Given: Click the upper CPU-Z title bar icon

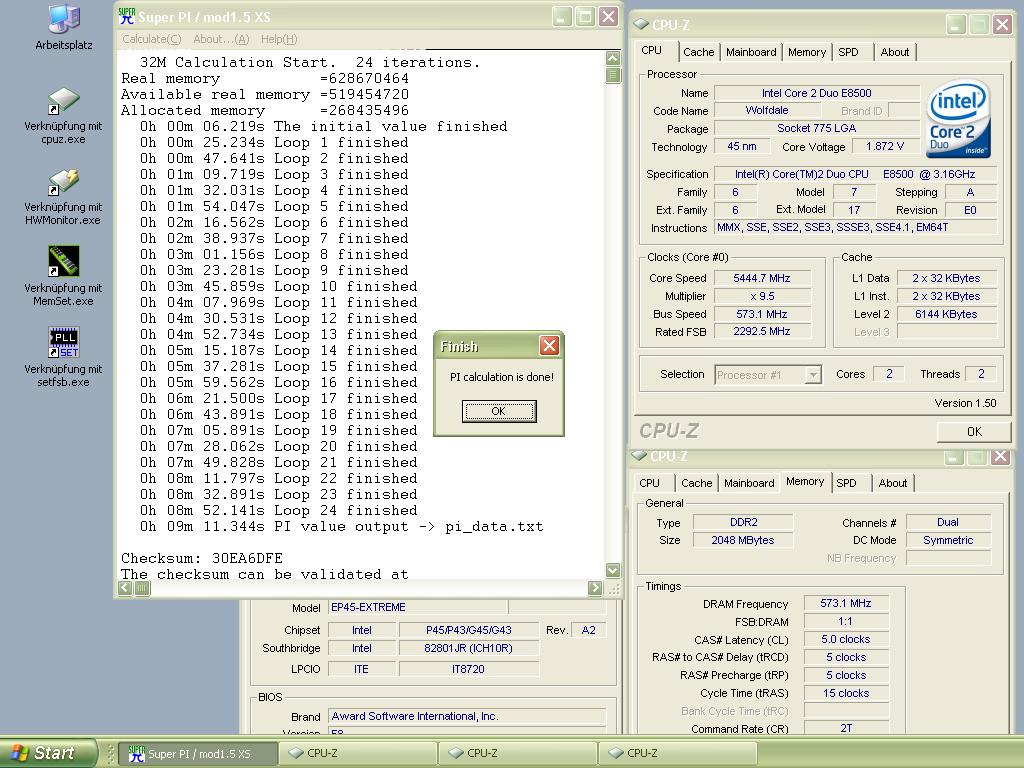Looking at the screenshot, I should [x=641, y=25].
